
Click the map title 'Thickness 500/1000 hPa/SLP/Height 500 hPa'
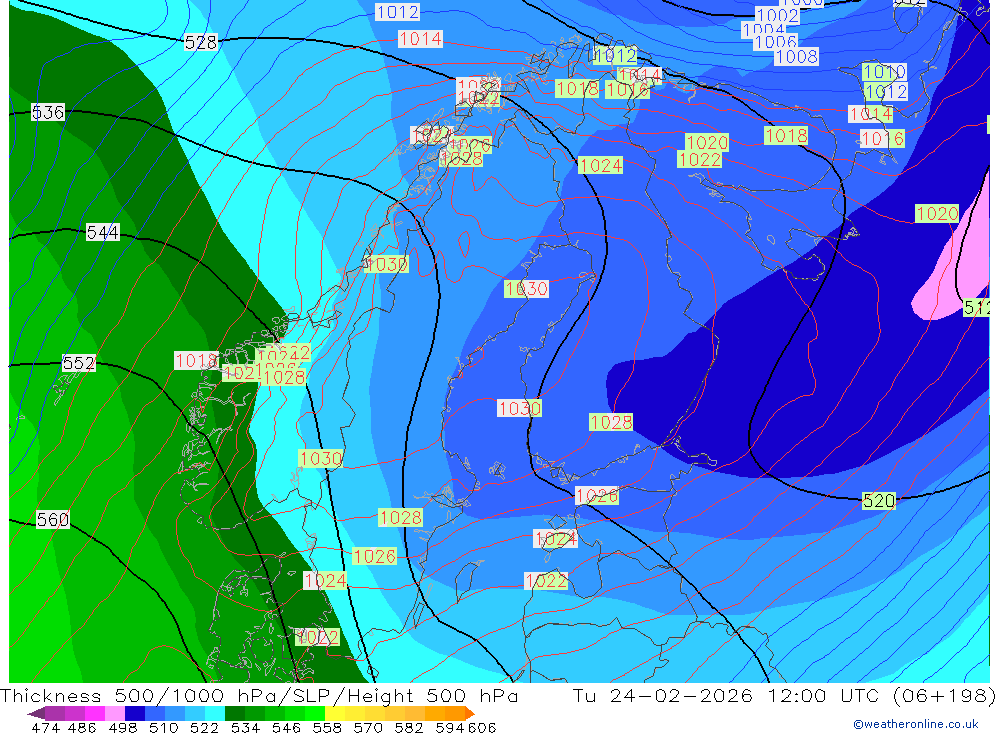coord(259,695)
